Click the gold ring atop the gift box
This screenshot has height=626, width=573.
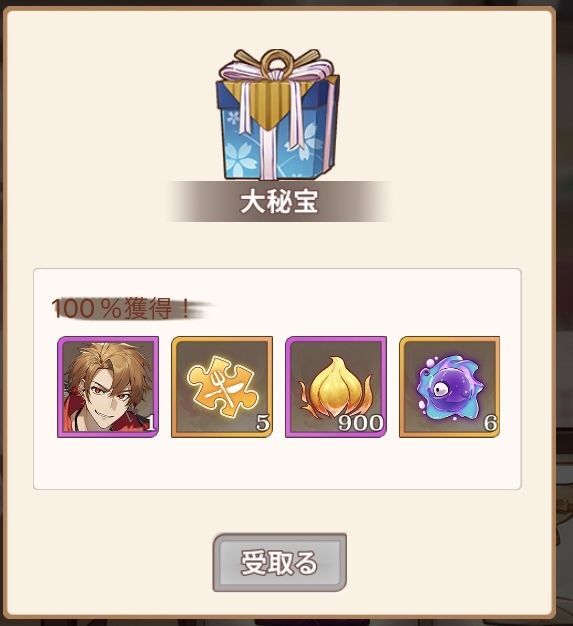pos(276,61)
